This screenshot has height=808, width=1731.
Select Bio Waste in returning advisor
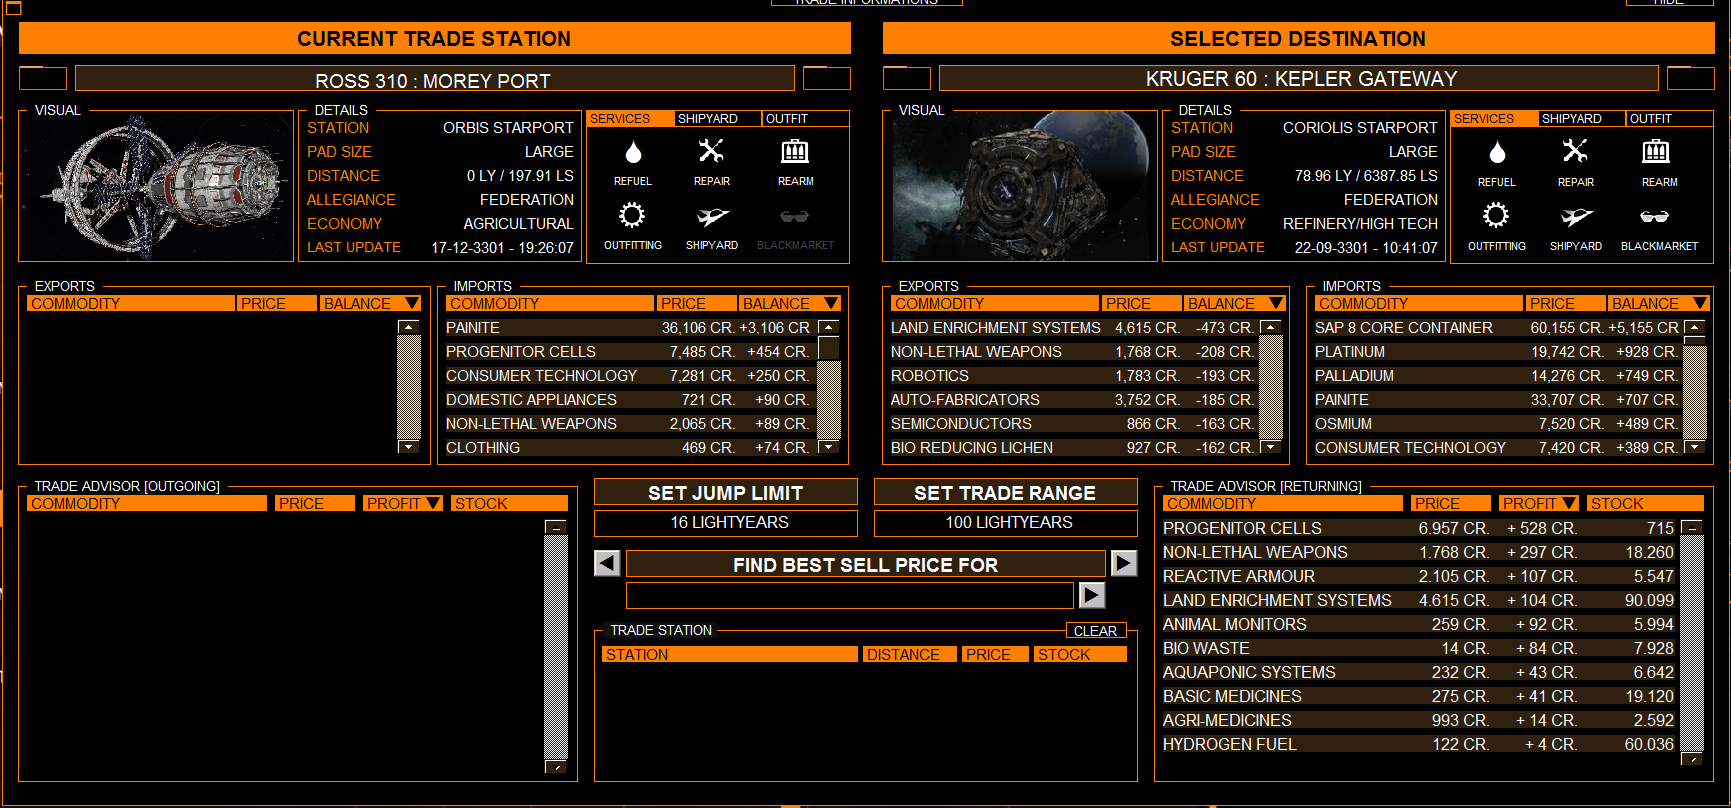[1418, 648]
